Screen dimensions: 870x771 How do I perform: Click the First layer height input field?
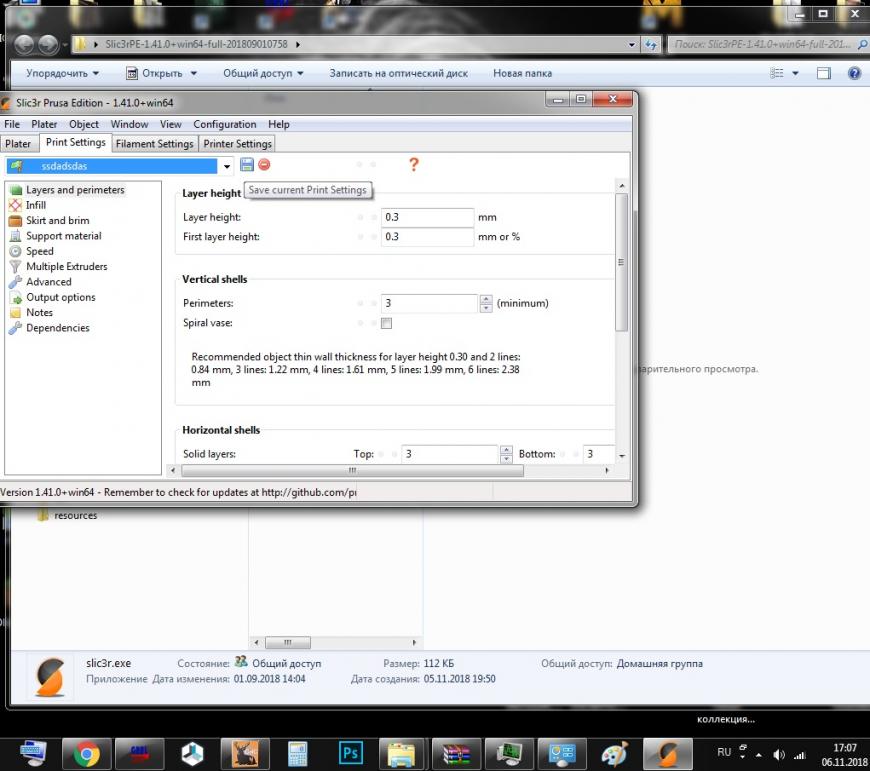[x=427, y=237]
